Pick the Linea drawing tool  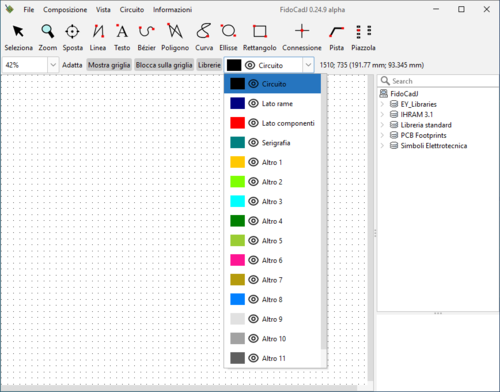[98, 37]
